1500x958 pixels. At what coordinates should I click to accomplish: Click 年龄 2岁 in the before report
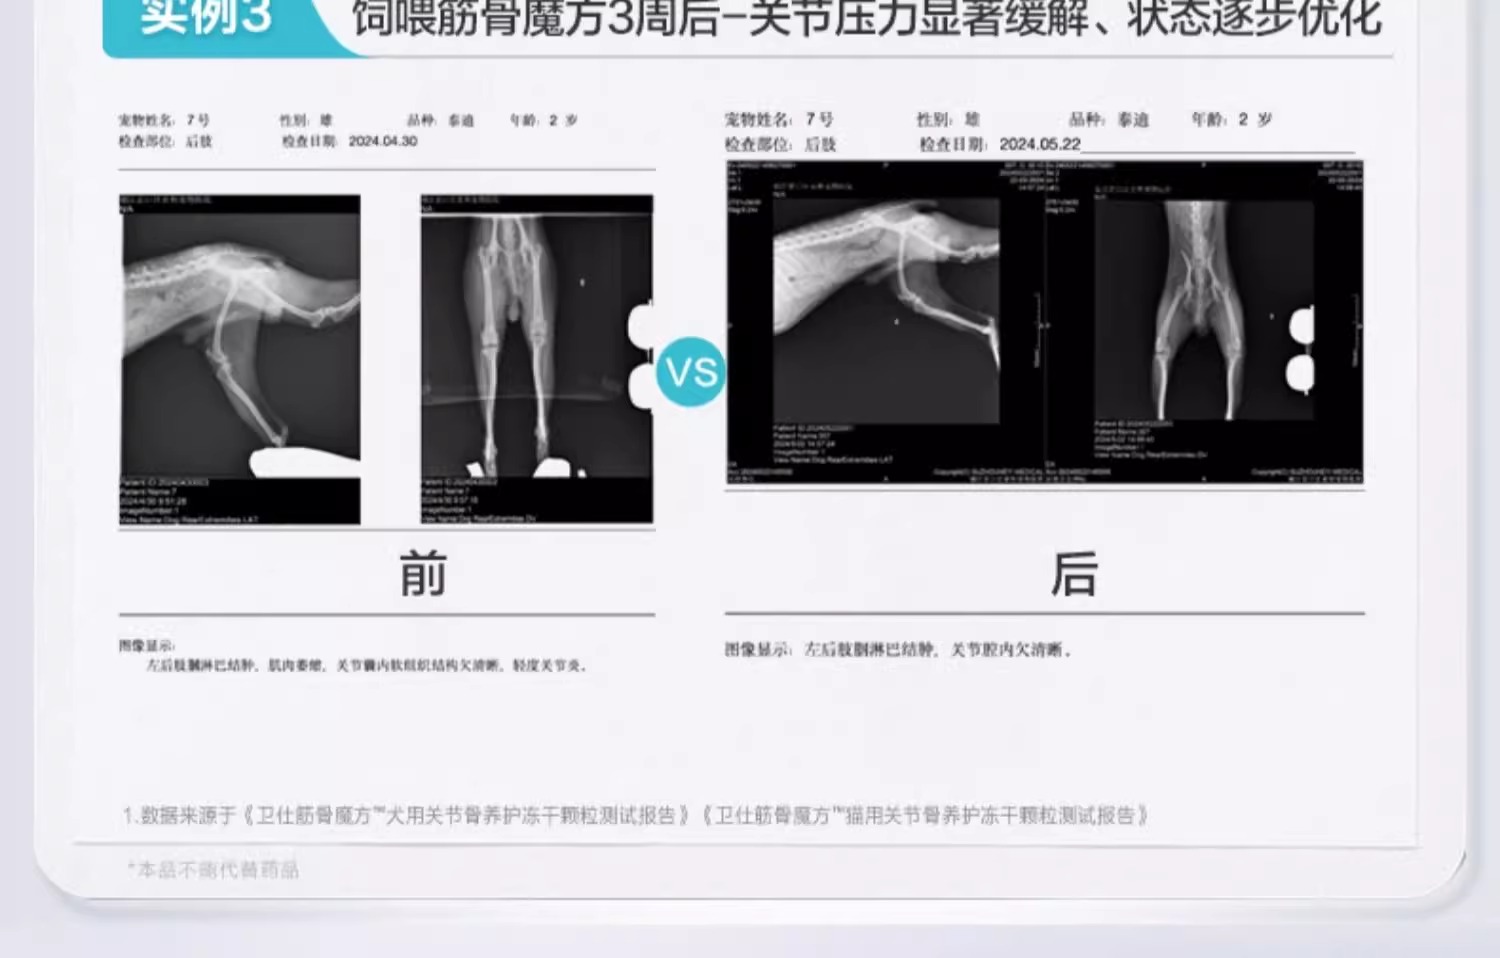tap(543, 120)
